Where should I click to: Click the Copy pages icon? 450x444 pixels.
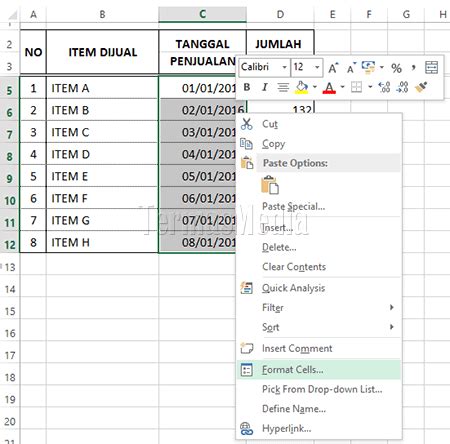tap(247, 144)
